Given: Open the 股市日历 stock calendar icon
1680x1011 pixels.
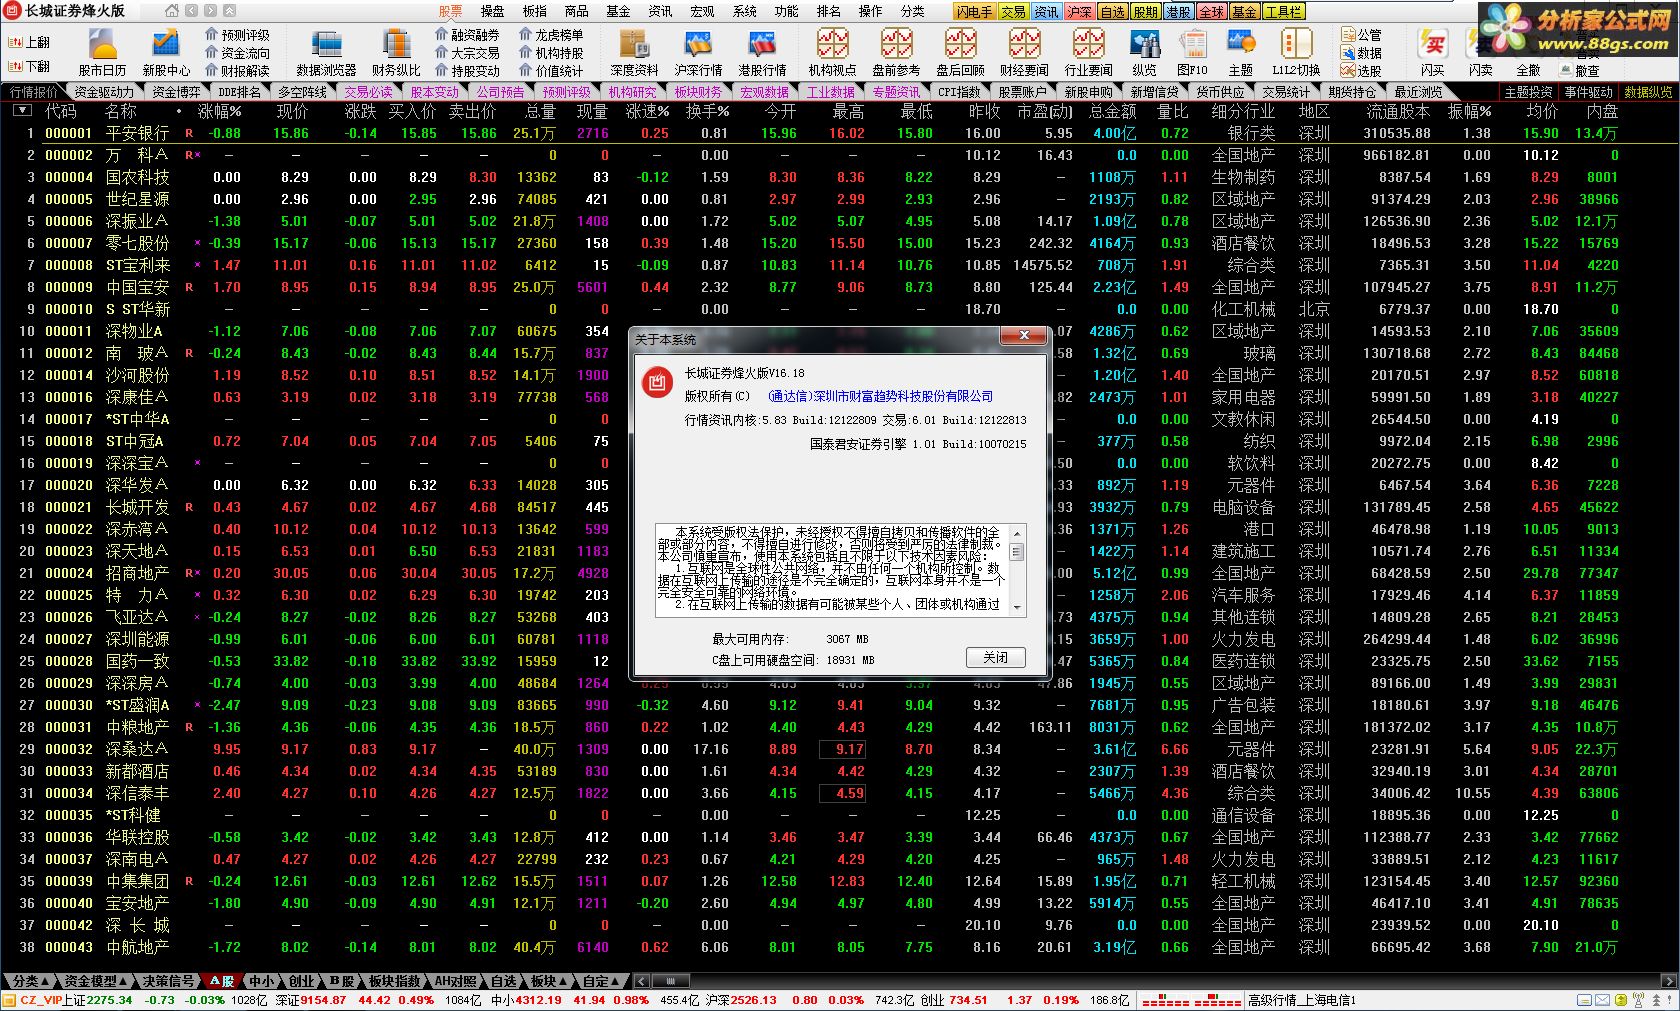Looking at the screenshot, I should [103, 51].
